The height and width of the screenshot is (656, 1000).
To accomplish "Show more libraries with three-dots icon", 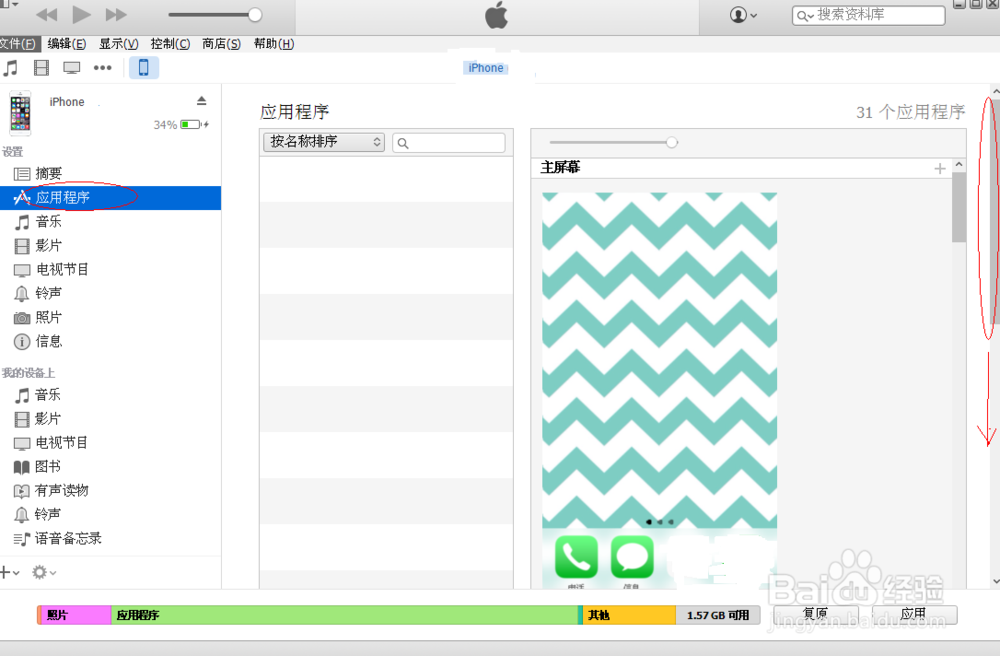I will [103, 68].
